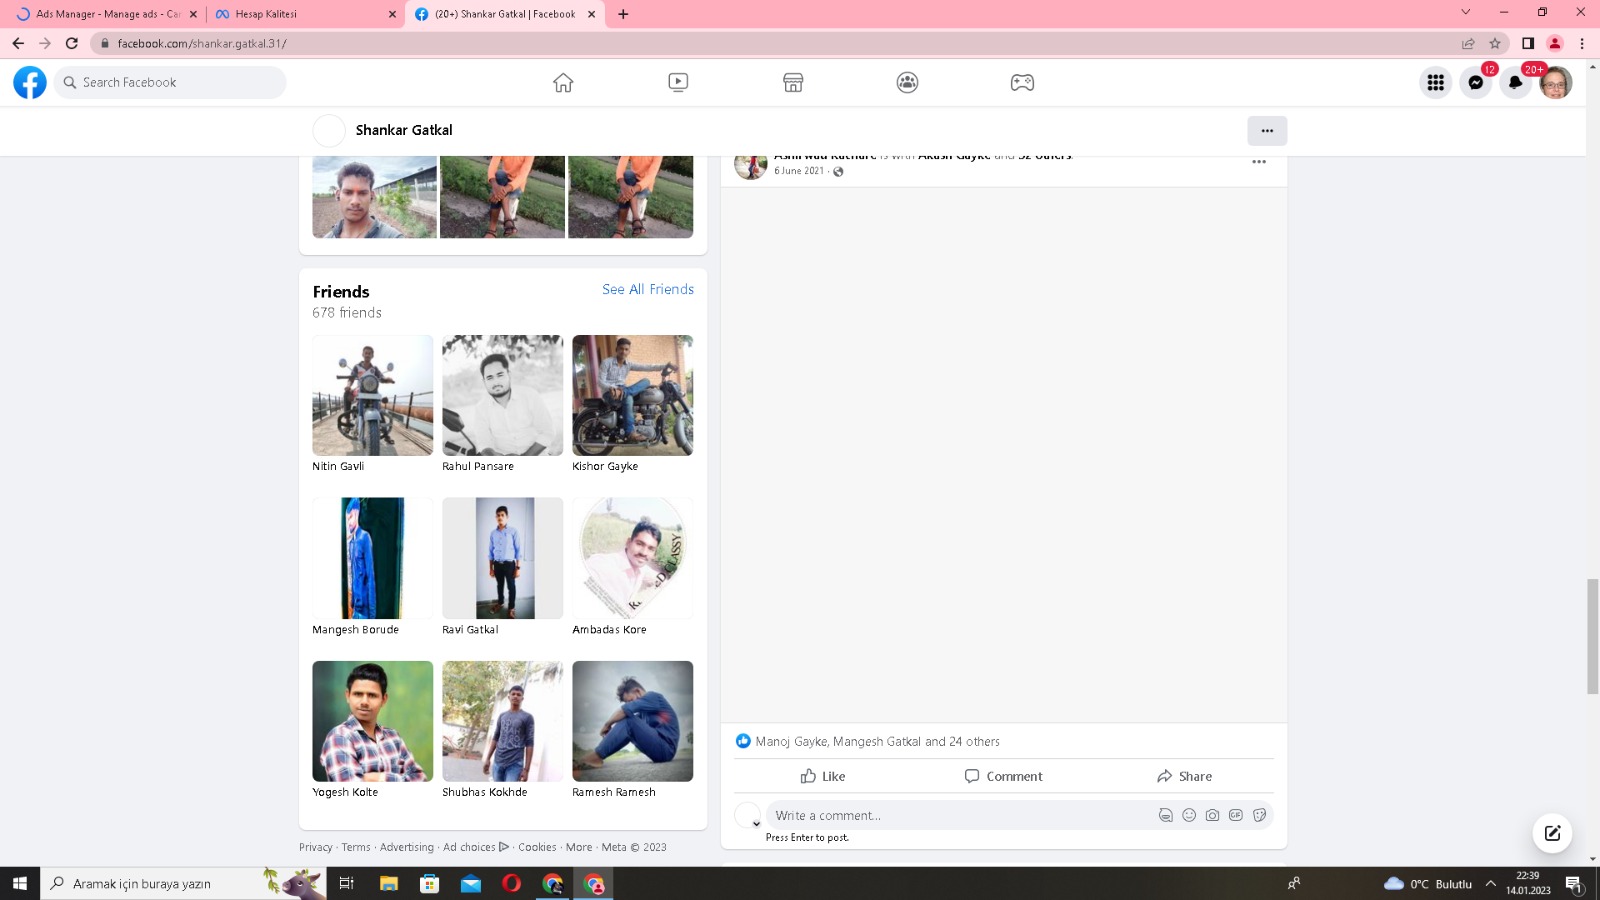The width and height of the screenshot is (1600, 900).
Task: Open Mangesh Borude's friend photo
Action: (373, 558)
